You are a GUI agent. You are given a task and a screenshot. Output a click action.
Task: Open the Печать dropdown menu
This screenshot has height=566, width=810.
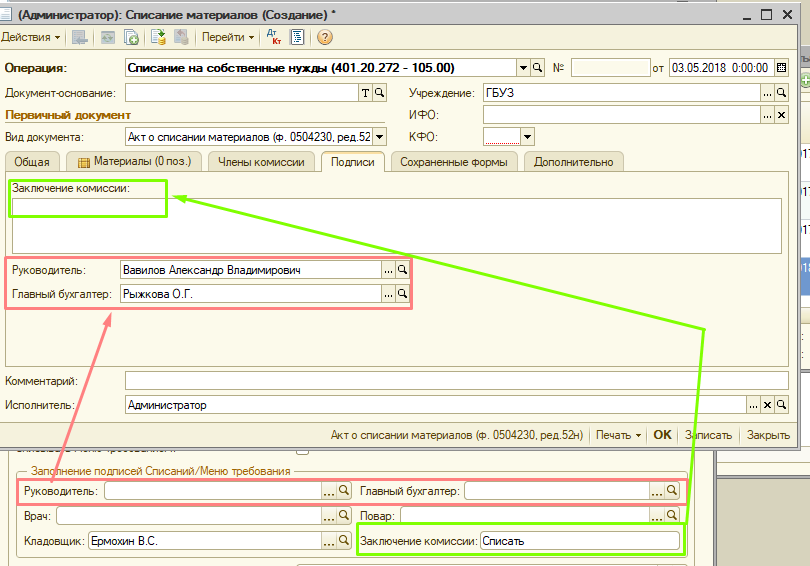[618, 435]
